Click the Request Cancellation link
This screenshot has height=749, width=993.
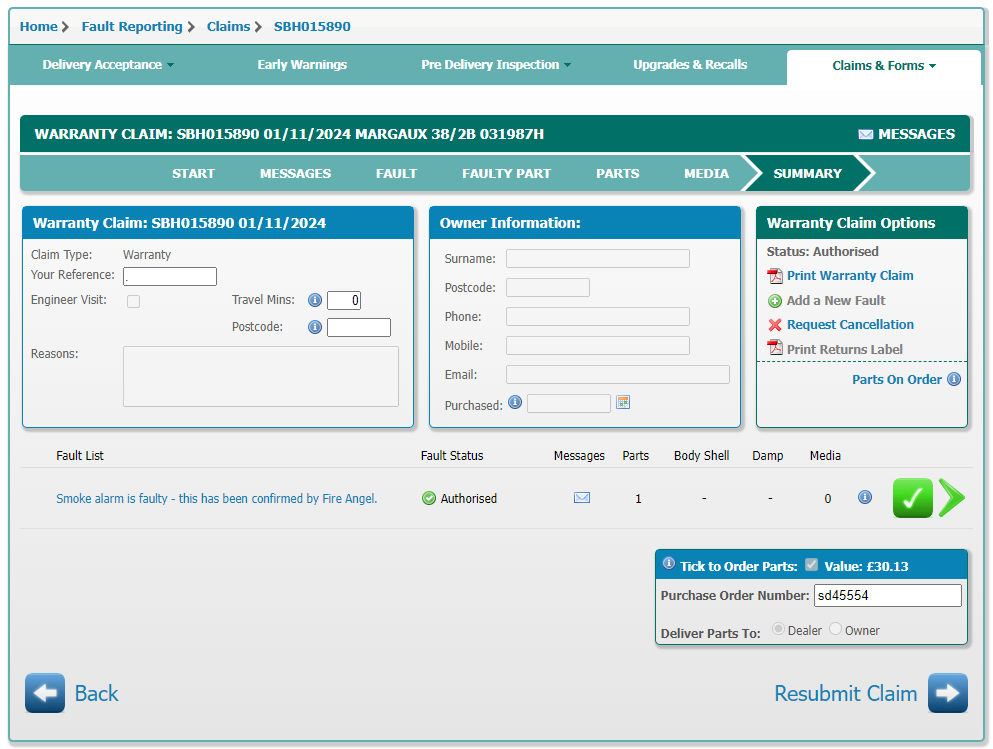850,325
